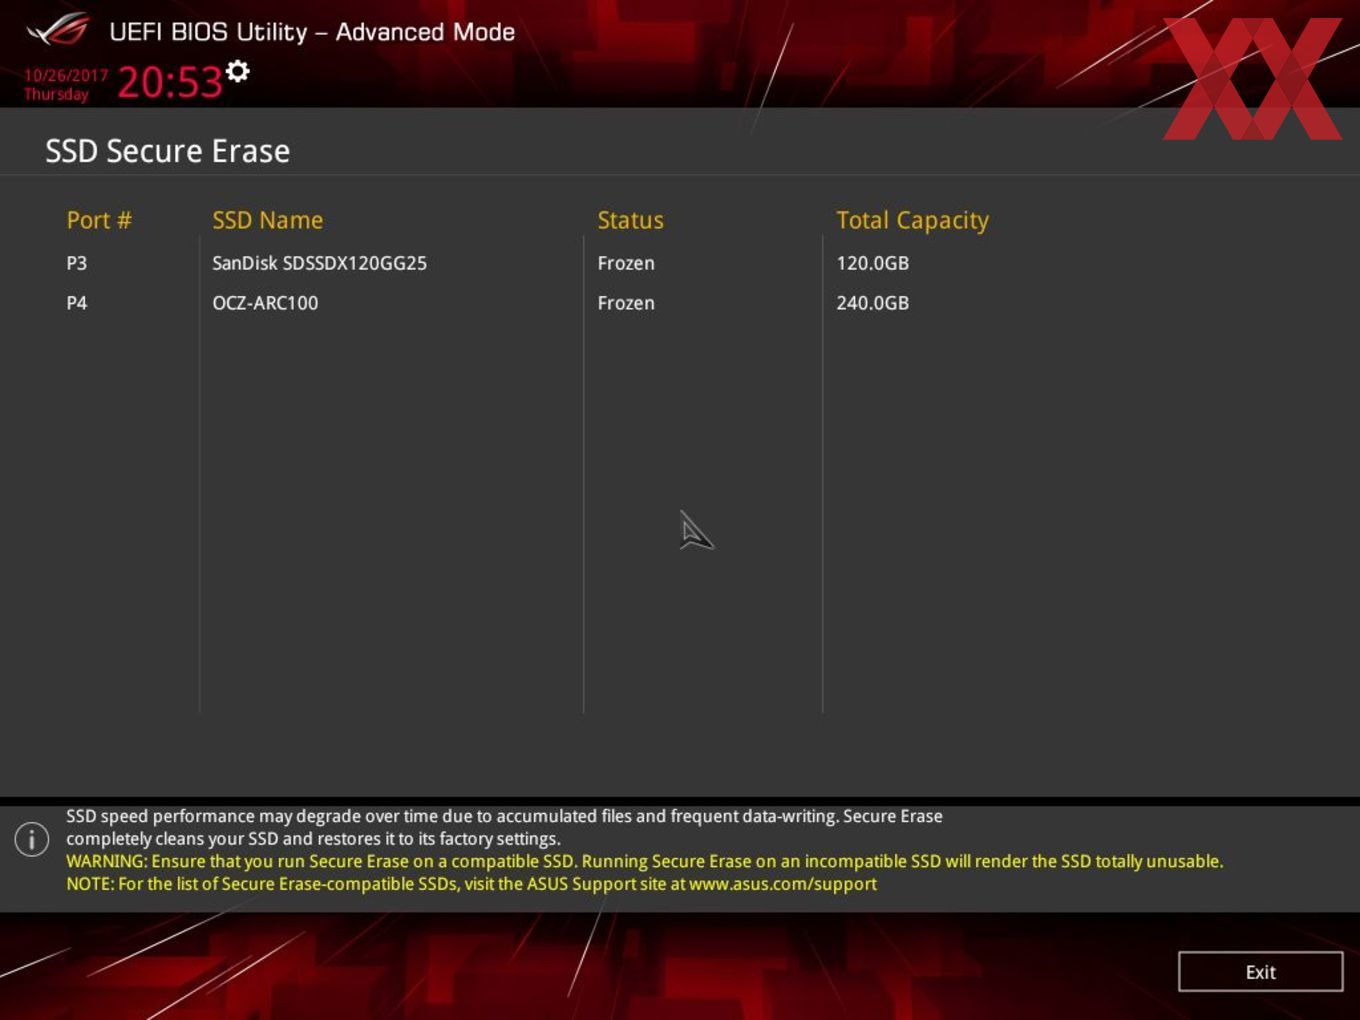Click the UEFI BIOS Utility title
The image size is (1360, 1020).
coord(312,32)
